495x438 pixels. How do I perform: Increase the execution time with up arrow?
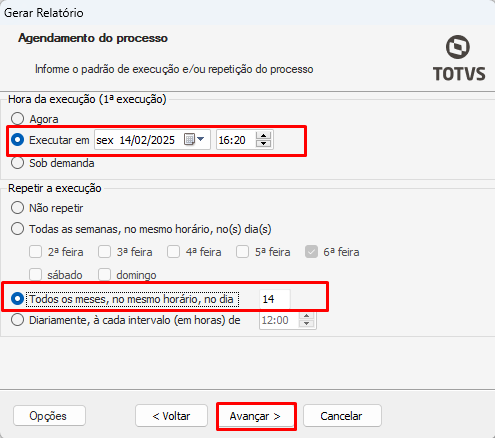264,136
